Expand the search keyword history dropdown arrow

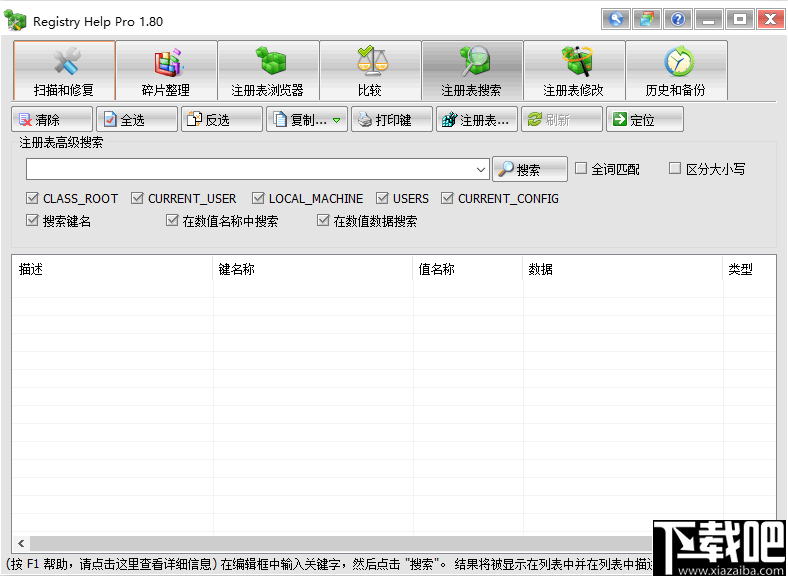(480, 169)
